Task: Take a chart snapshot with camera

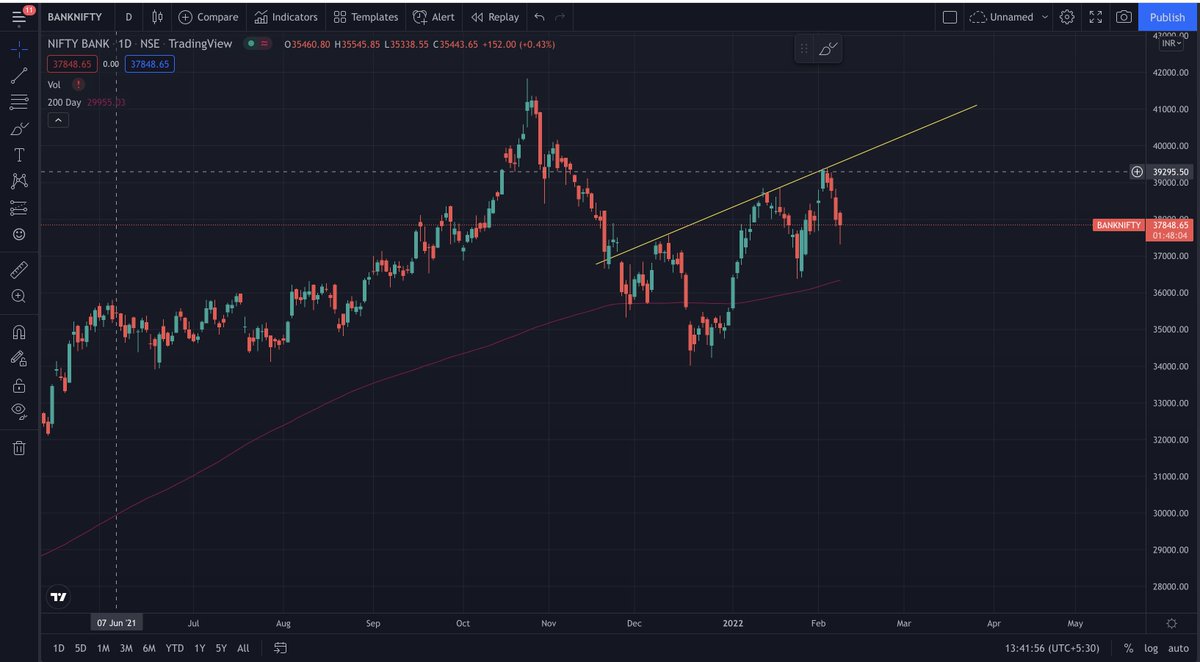Action: coord(1124,17)
